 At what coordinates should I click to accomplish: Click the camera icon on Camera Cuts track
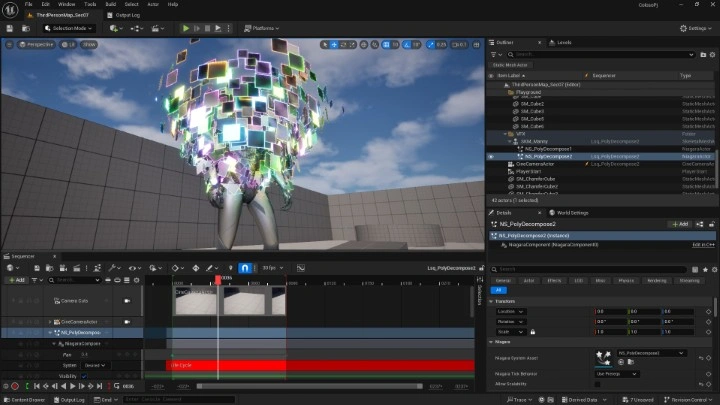click(x=127, y=300)
